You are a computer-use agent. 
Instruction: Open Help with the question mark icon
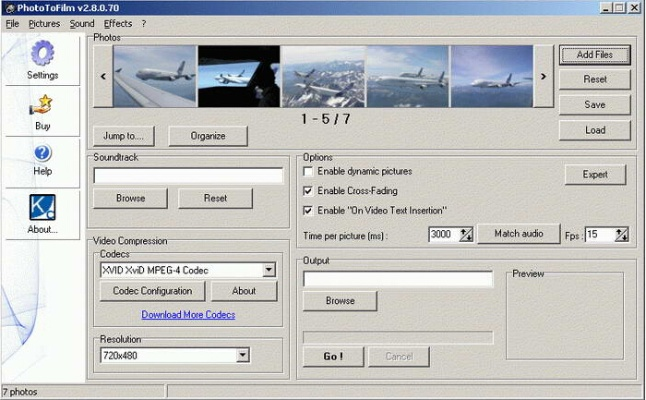pos(42,154)
